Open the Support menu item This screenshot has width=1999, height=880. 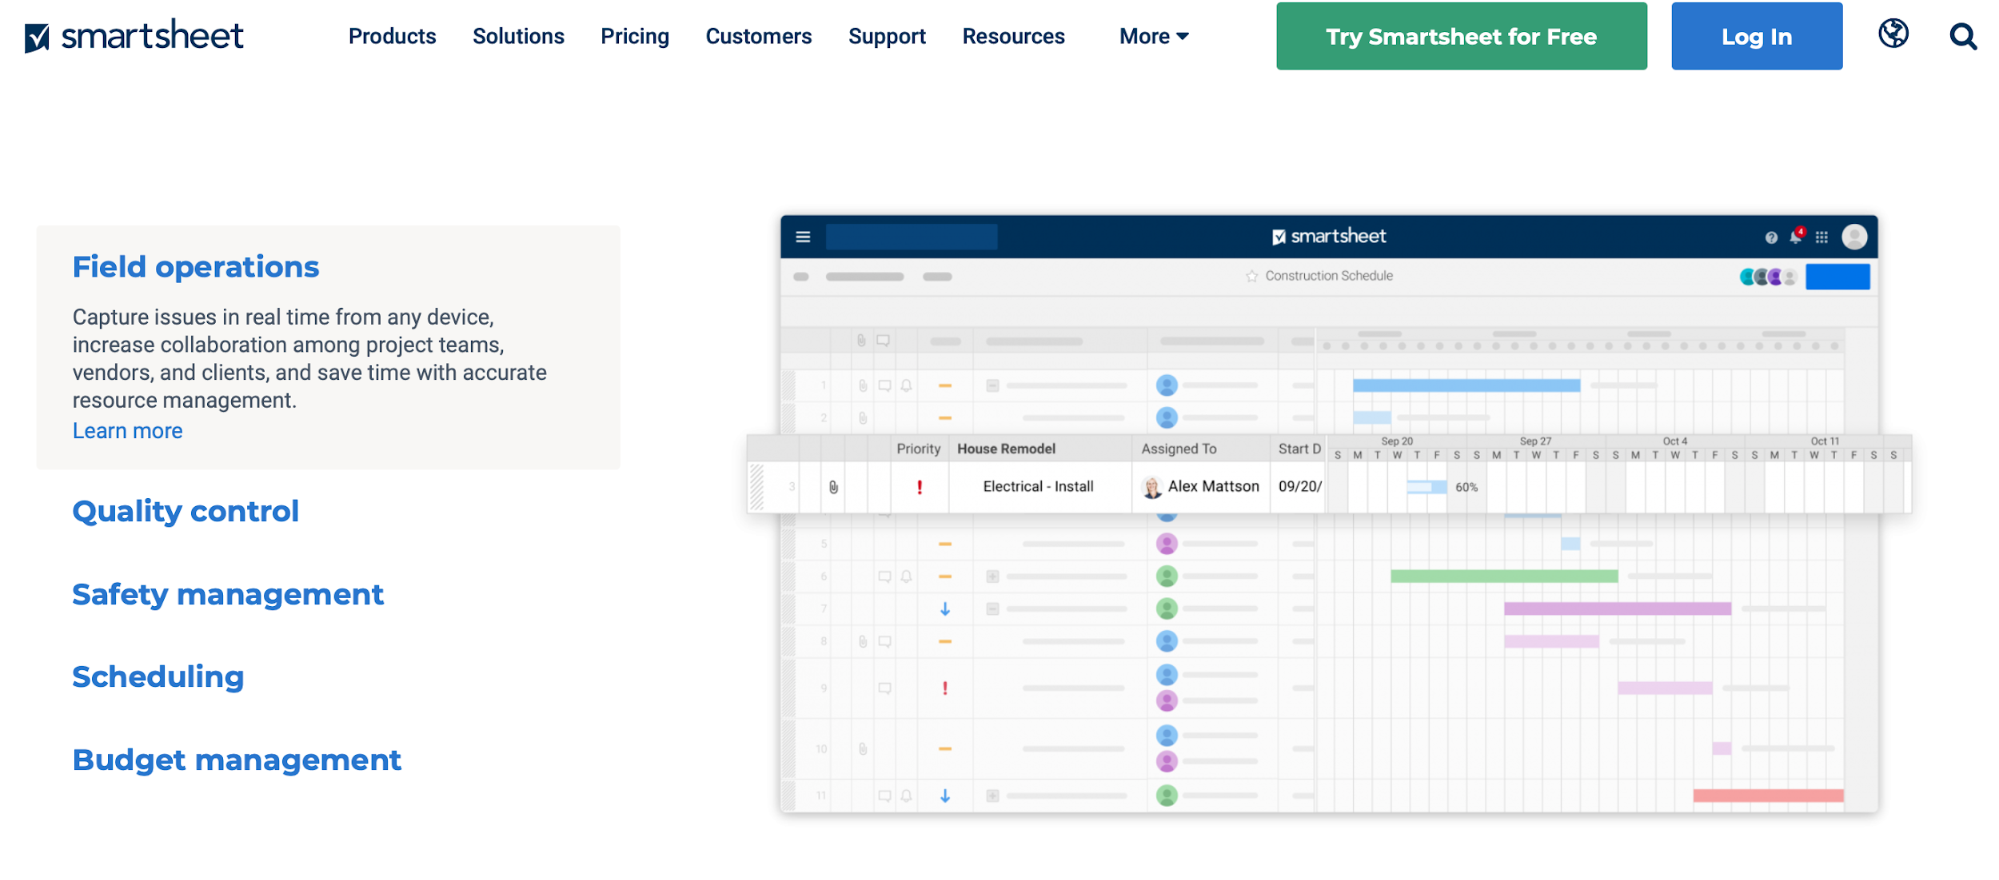[x=887, y=36]
